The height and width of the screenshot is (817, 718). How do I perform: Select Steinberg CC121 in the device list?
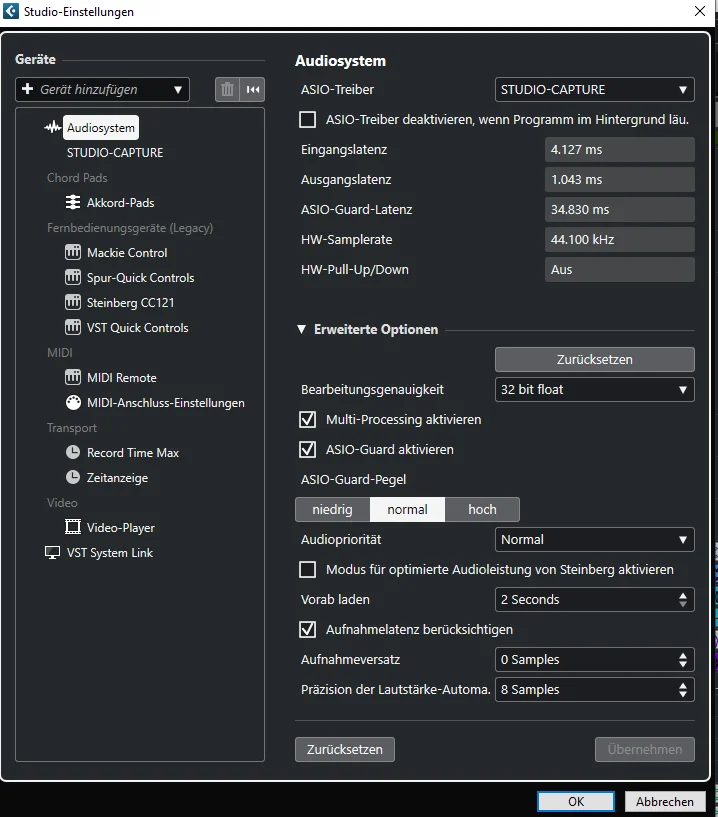[130, 303]
